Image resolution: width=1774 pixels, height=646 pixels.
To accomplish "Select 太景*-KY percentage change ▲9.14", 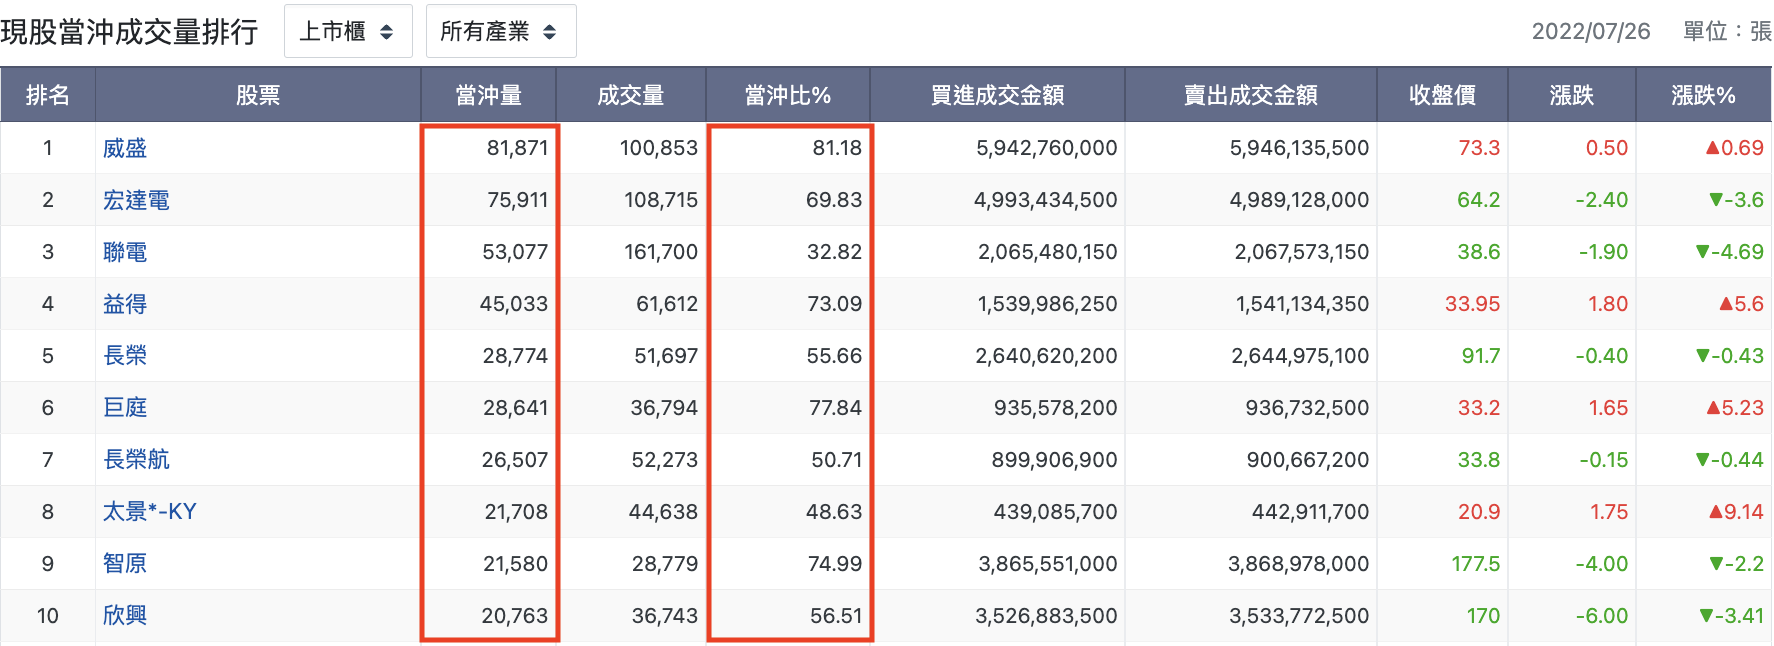I will (1736, 512).
